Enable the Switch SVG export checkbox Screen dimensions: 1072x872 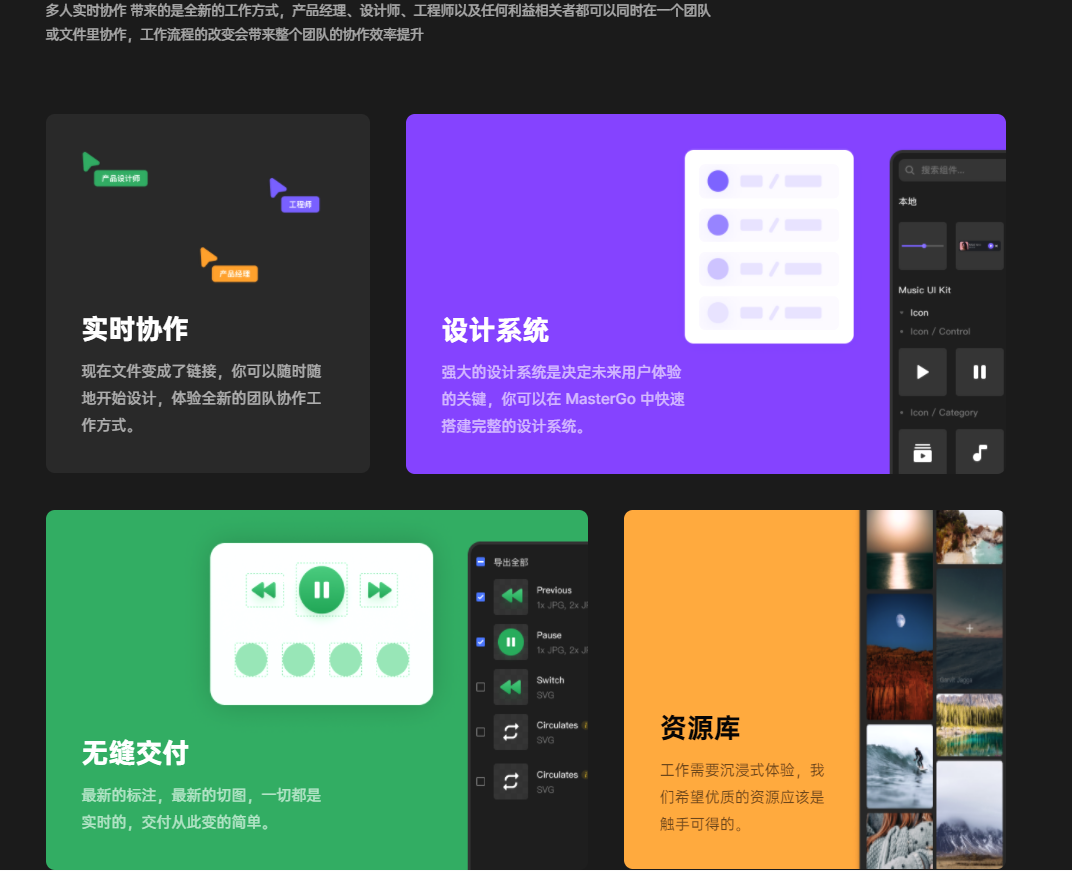(x=480, y=686)
